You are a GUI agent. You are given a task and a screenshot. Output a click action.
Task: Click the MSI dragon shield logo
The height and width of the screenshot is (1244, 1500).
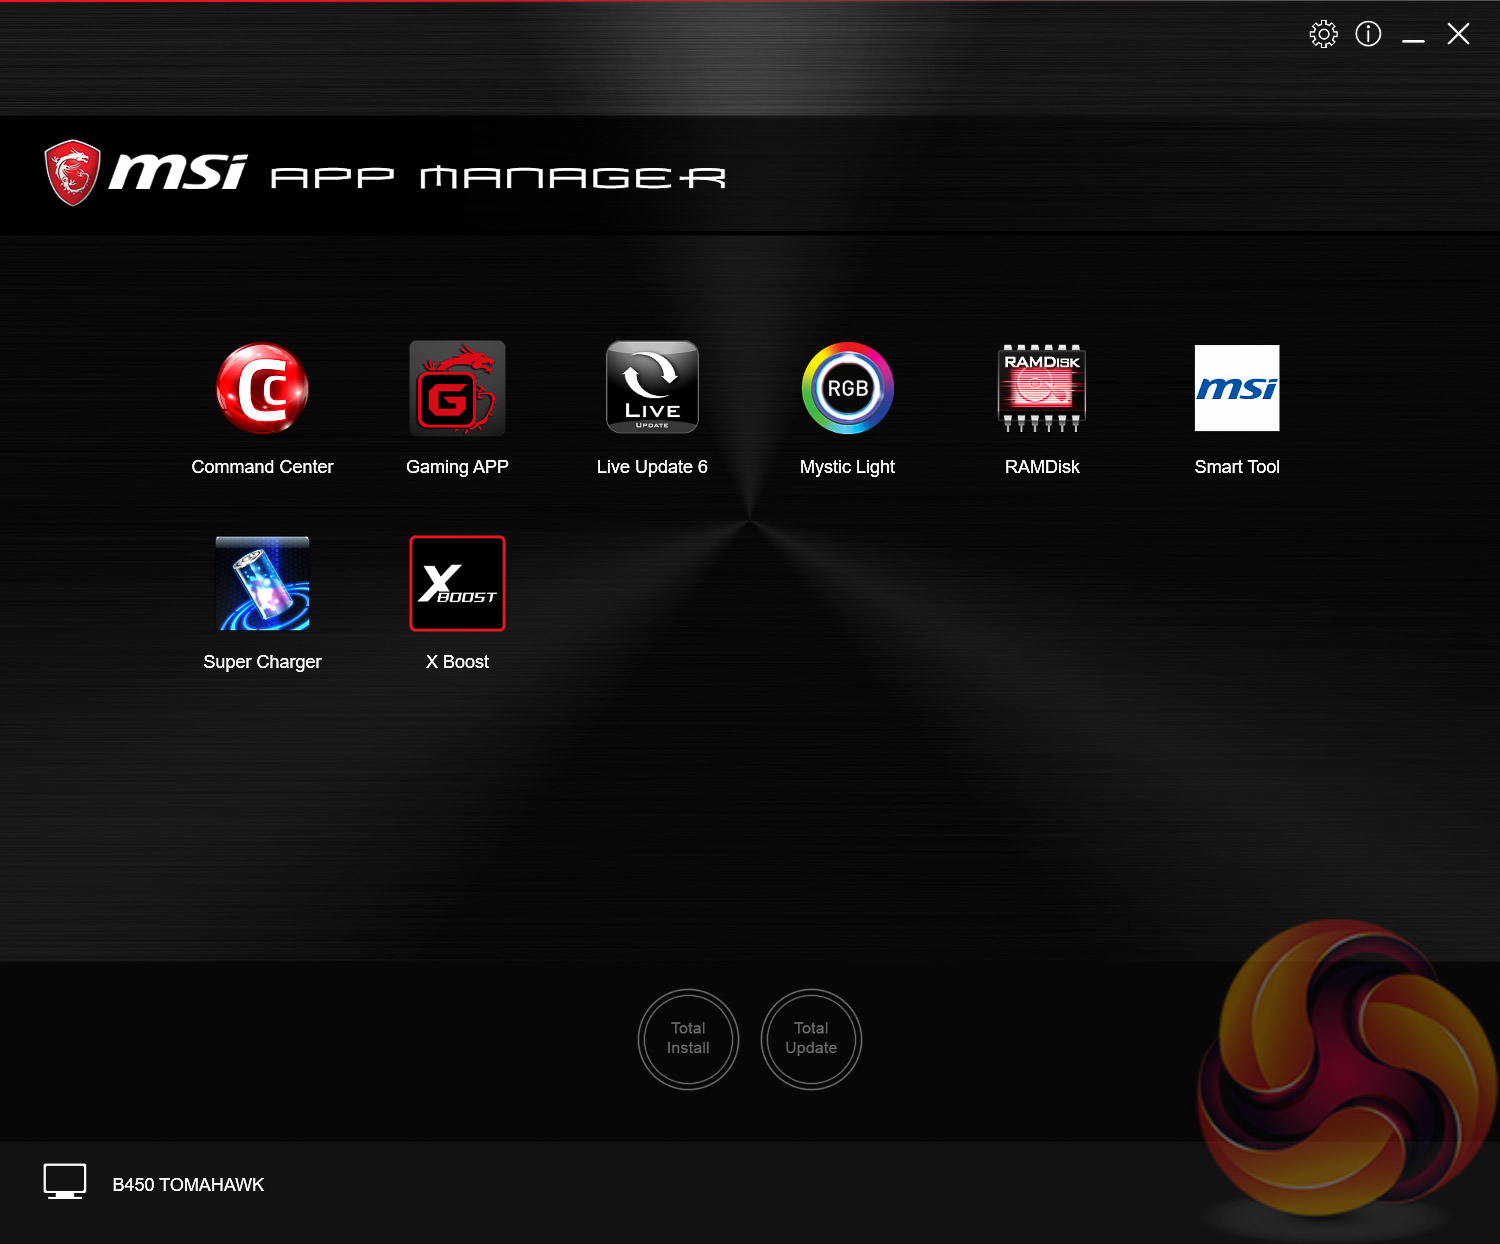coord(73,173)
